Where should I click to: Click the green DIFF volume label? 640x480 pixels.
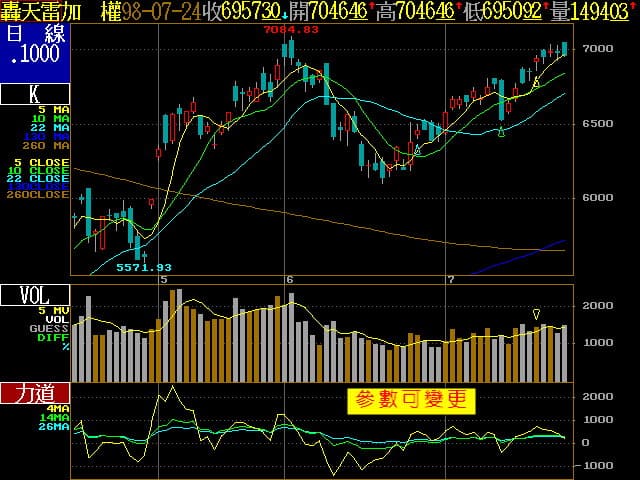click(x=55, y=337)
